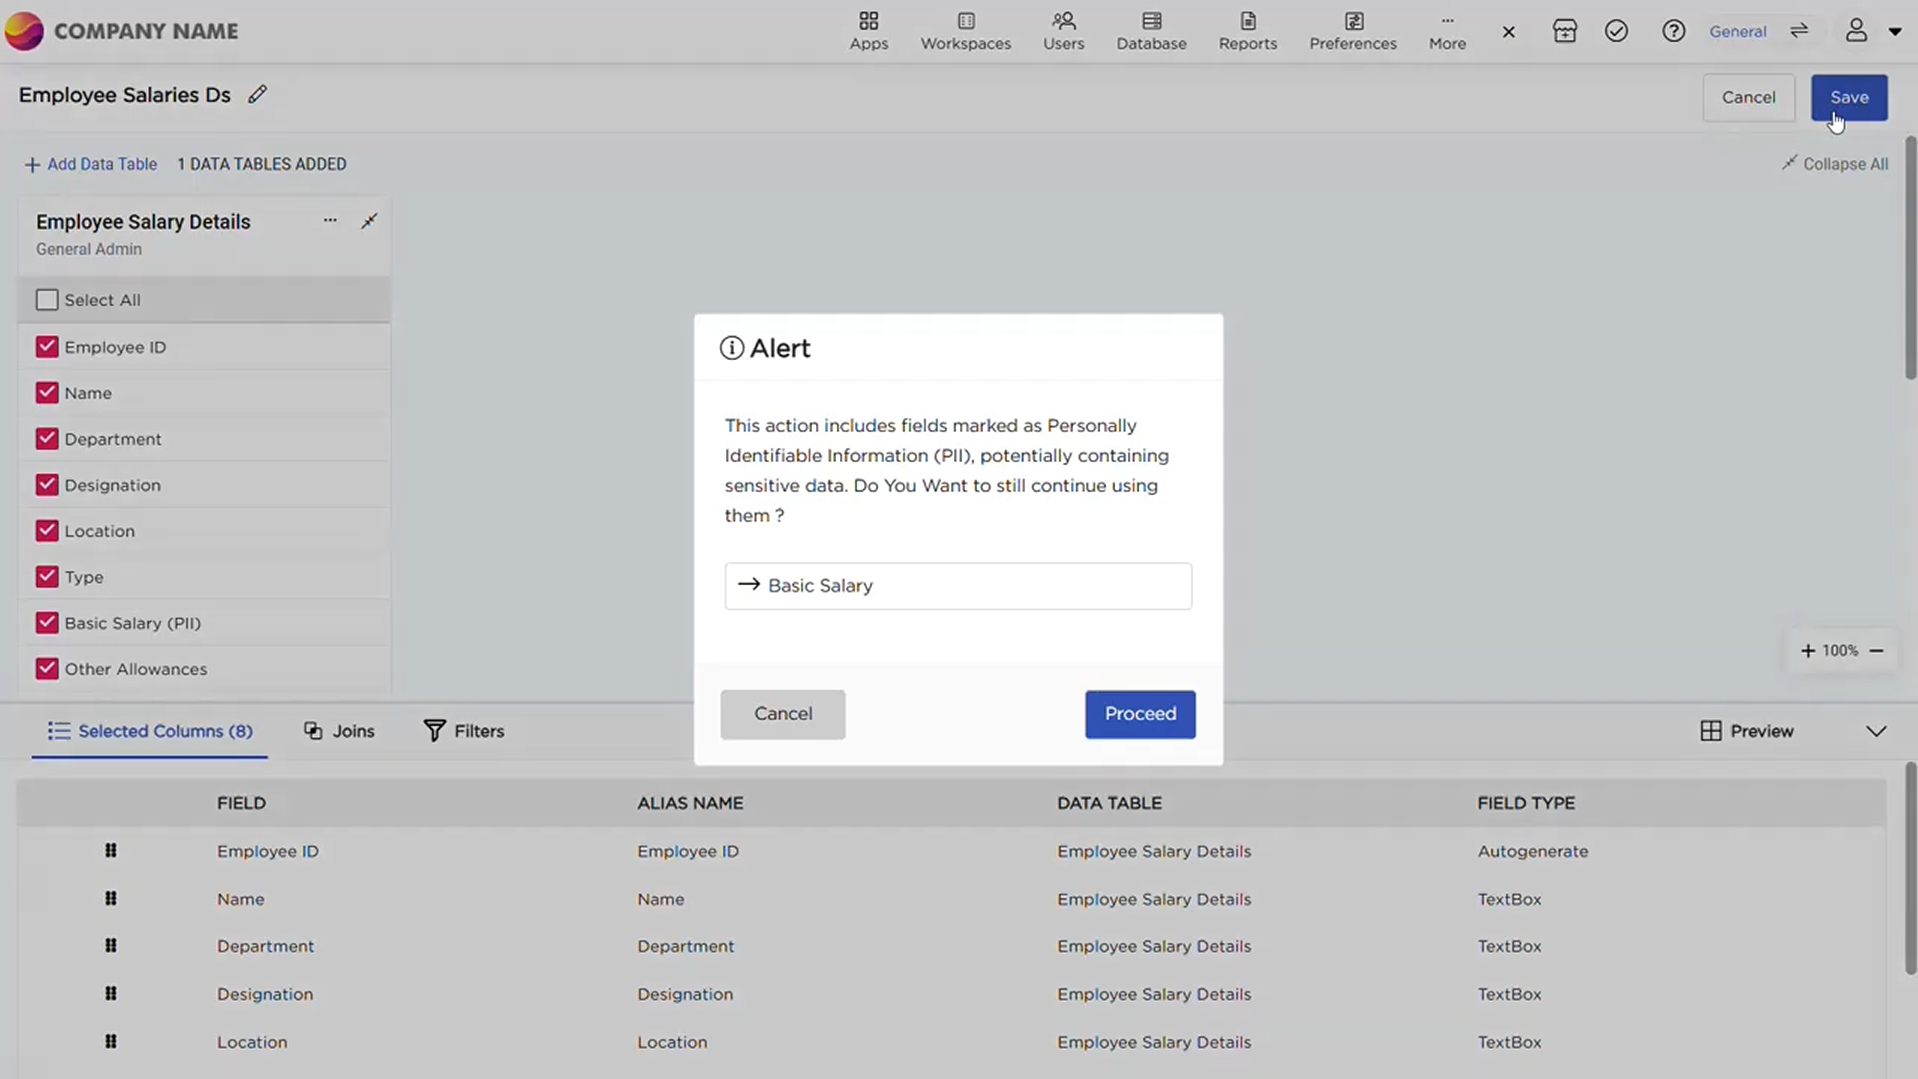This screenshot has width=1918, height=1079.
Task: Open Preferences from top navigation
Action: pos(1352,31)
